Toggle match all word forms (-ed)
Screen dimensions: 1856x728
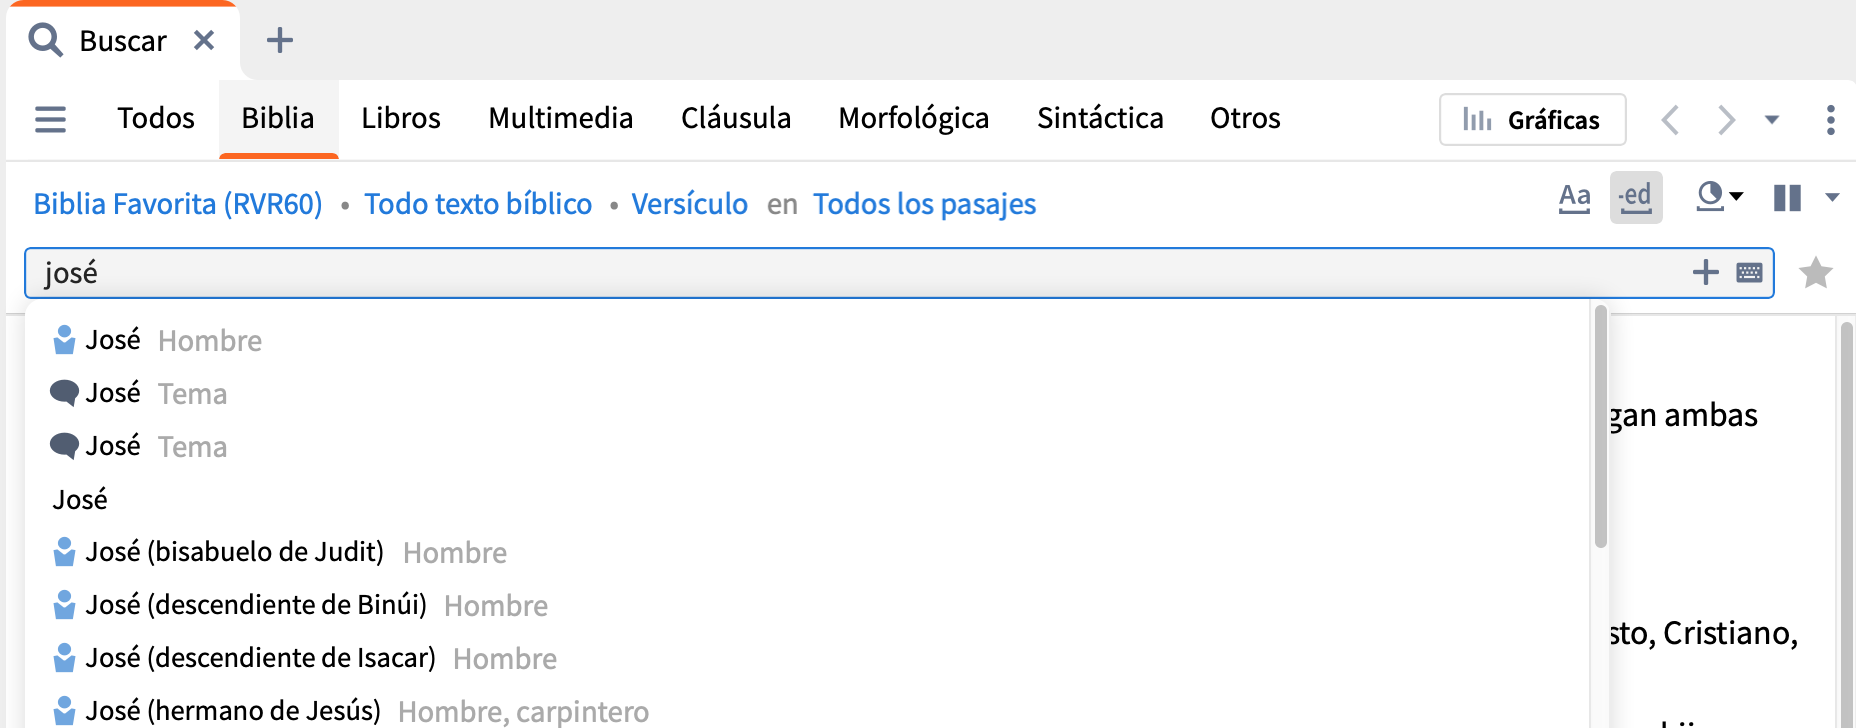1636,197
